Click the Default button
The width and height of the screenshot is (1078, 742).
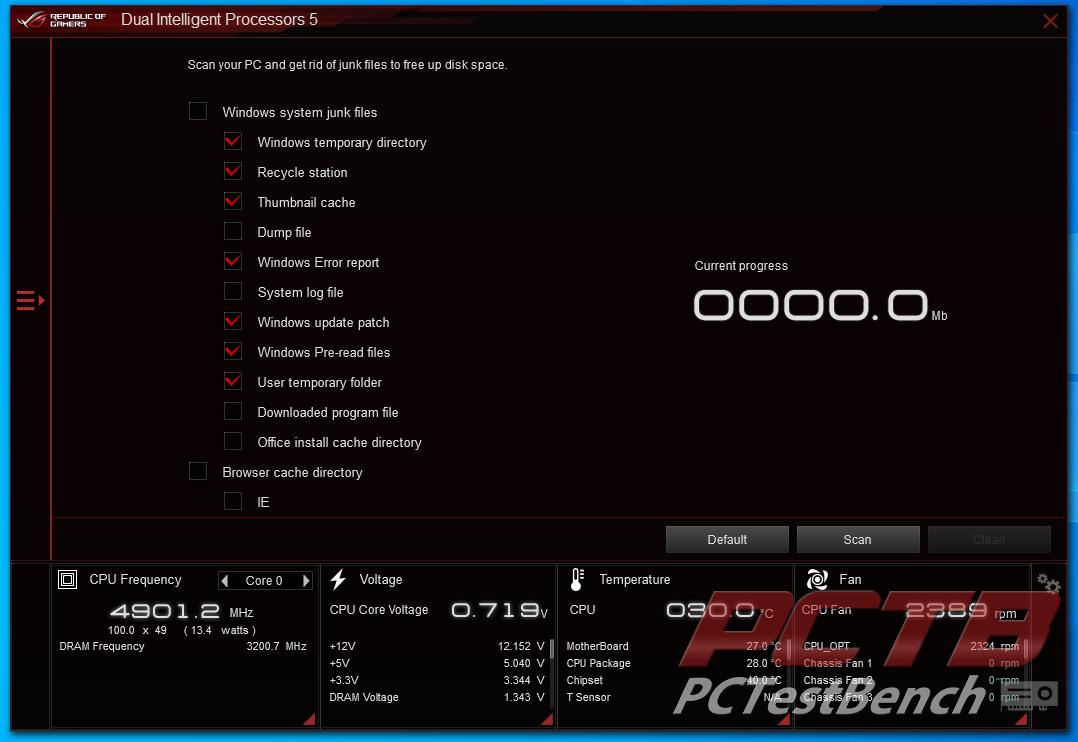(x=727, y=540)
